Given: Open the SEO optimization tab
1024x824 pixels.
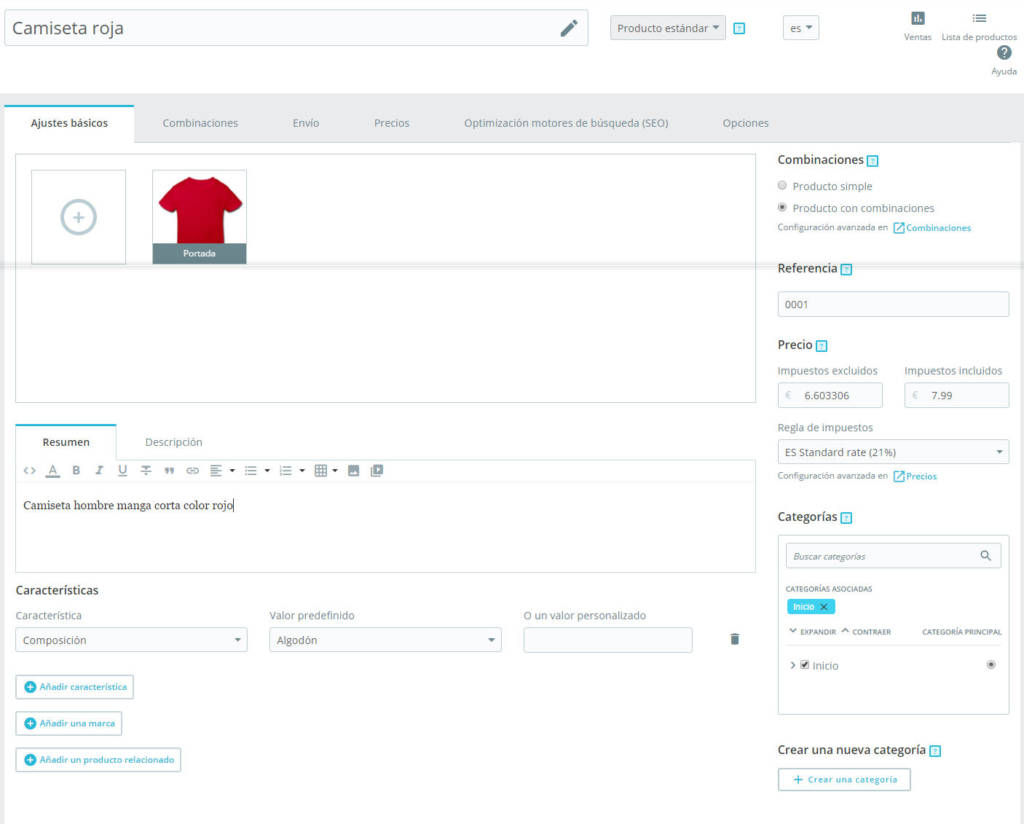Looking at the screenshot, I should tap(566, 123).
